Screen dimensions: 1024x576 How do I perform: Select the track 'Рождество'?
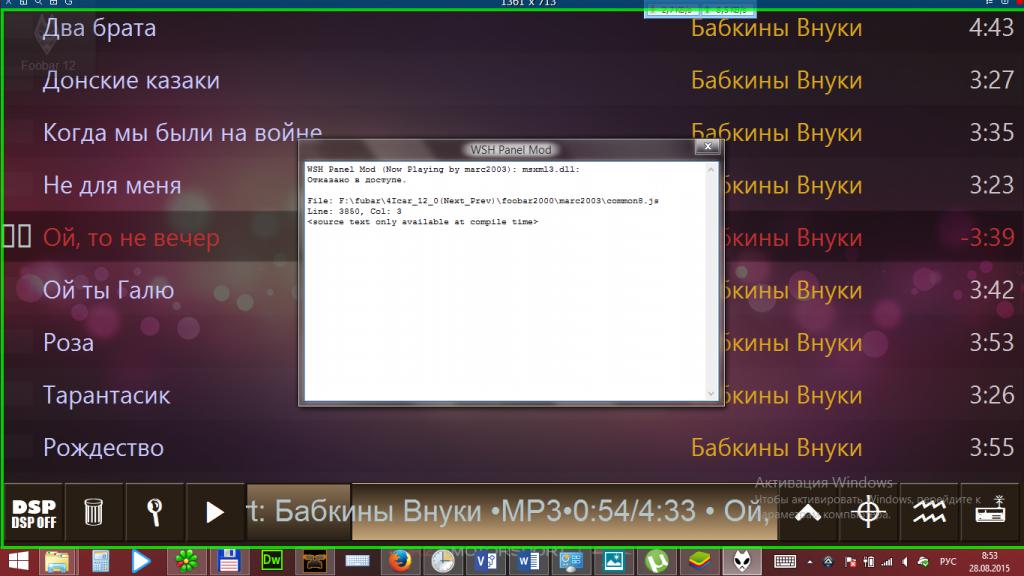click(x=103, y=447)
